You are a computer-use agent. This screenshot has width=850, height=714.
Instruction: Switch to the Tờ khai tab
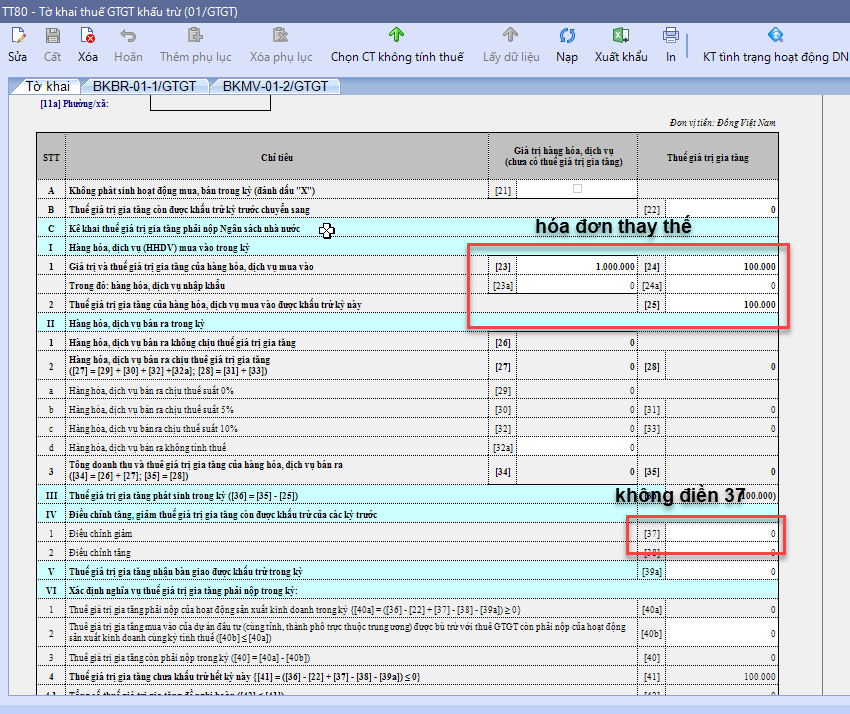point(48,86)
